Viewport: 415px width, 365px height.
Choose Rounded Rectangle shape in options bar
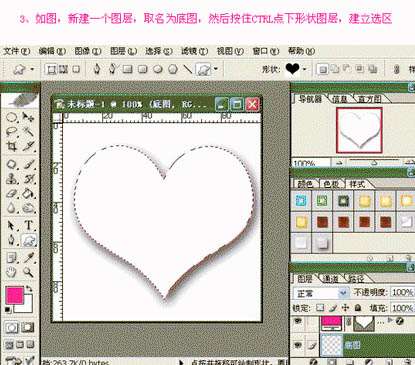coord(143,69)
